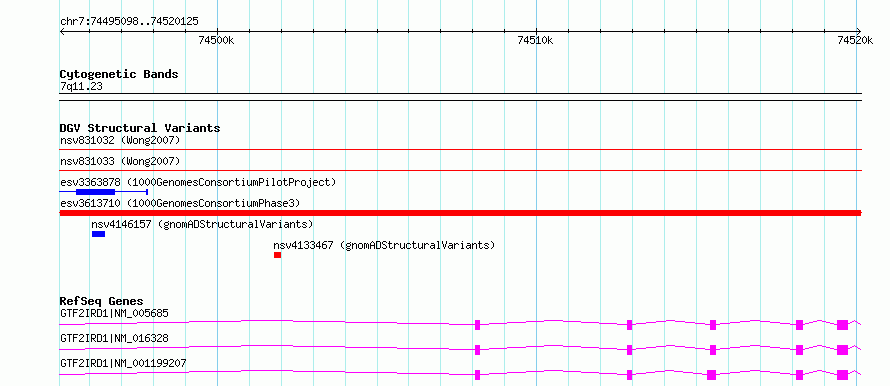Click the left arrowhead of the ruler

[x=62, y=31]
